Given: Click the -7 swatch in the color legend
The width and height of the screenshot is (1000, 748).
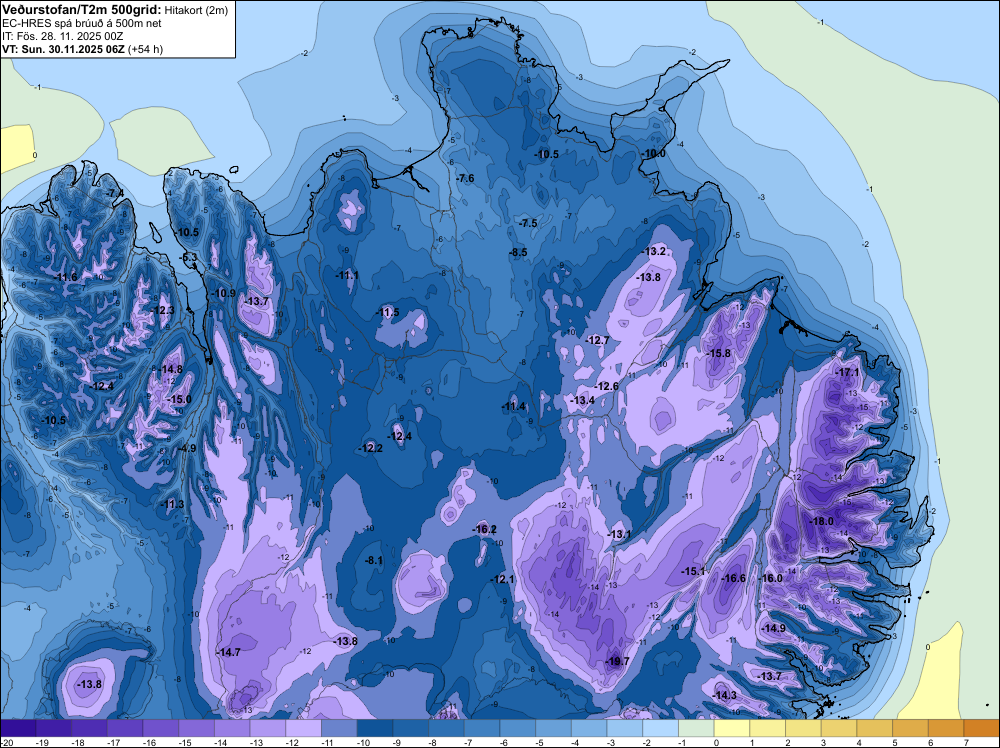Looking at the screenshot, I should tap(482, 728).
